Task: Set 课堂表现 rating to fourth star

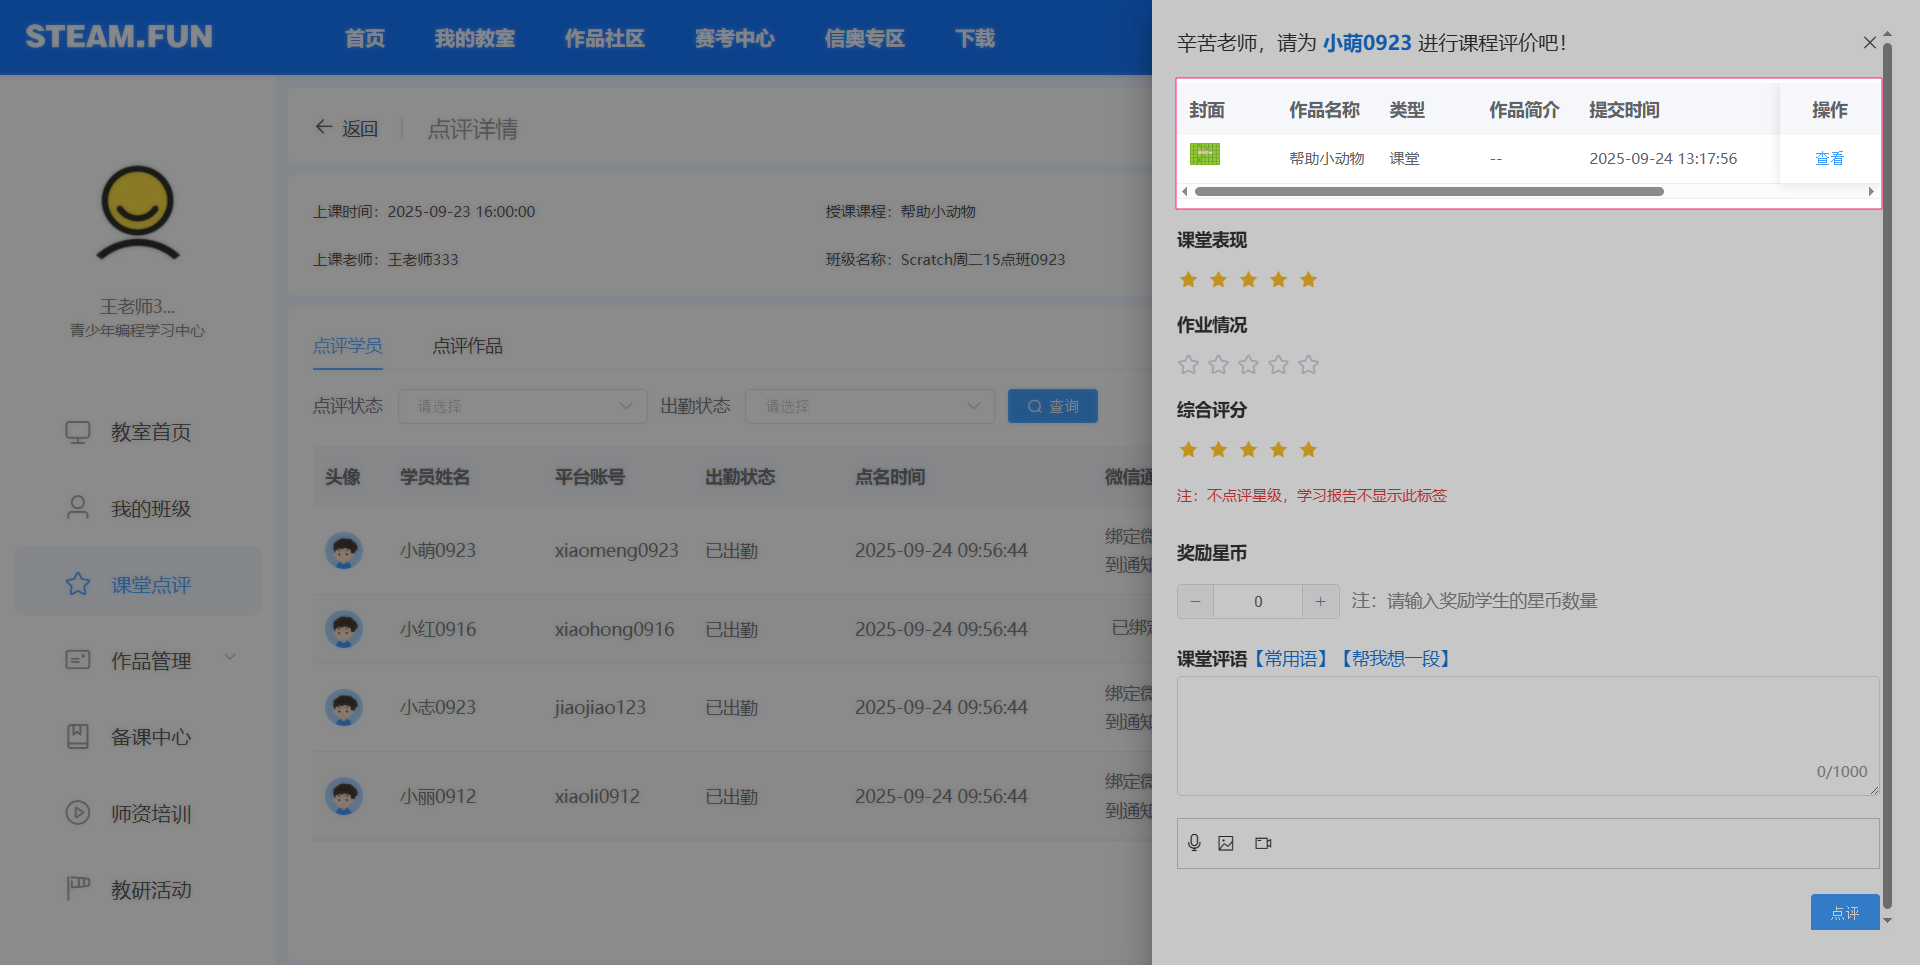Action: coord(1278,280)
